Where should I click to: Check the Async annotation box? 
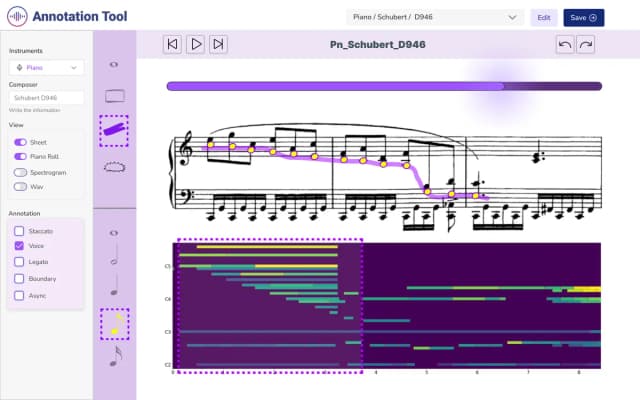pos(19,296)
